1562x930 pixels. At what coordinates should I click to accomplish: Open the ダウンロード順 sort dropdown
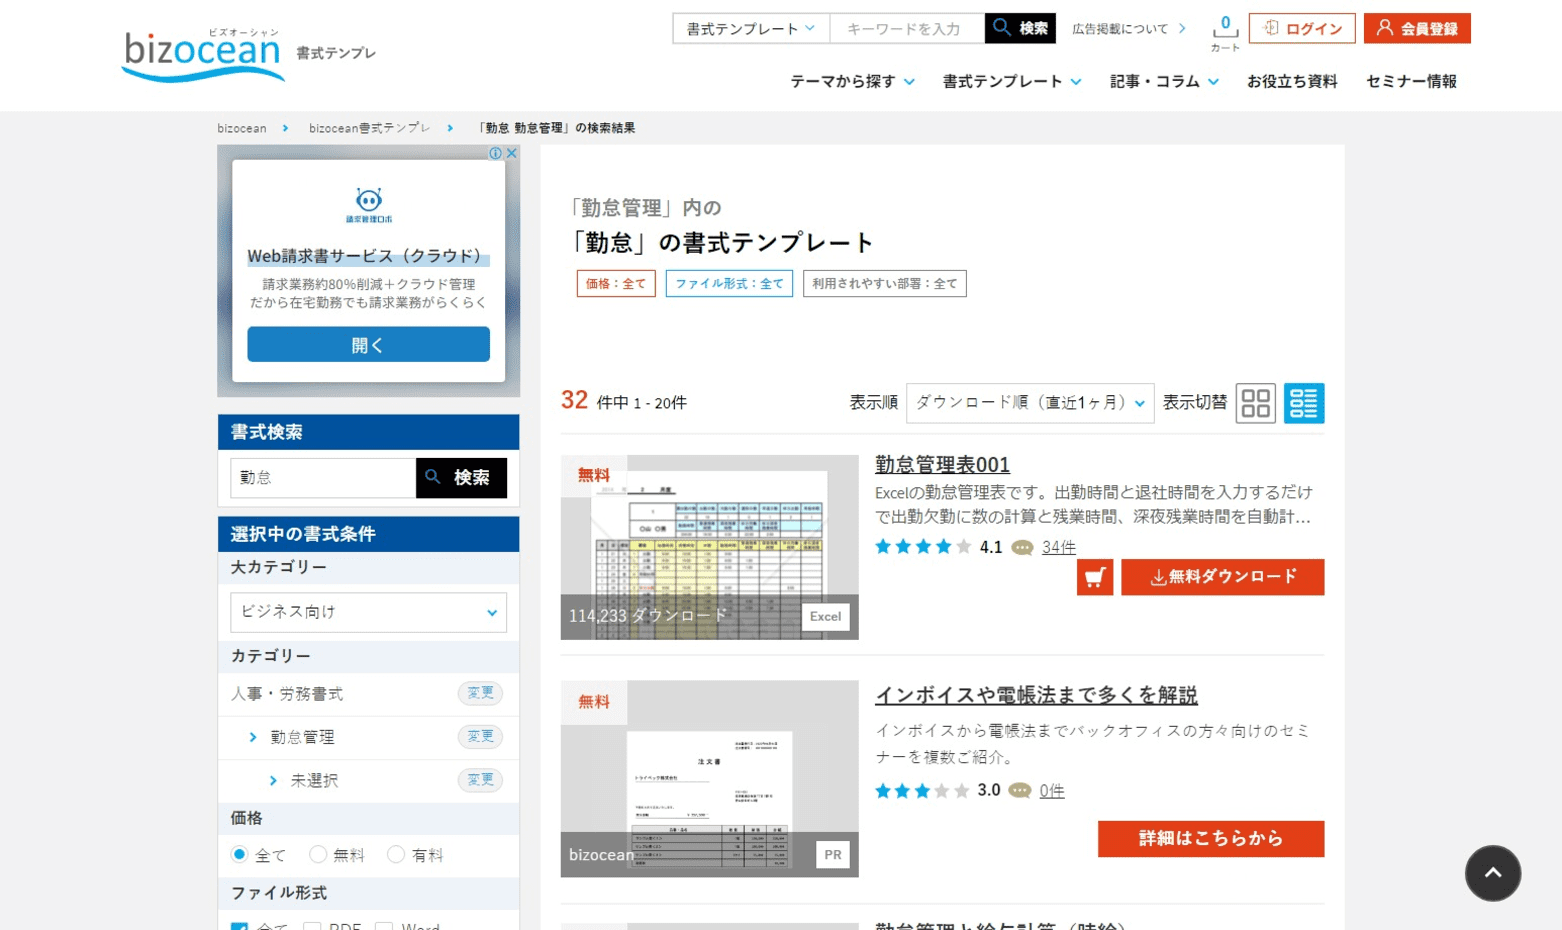pyautogui.click(x=1027, y=403)
